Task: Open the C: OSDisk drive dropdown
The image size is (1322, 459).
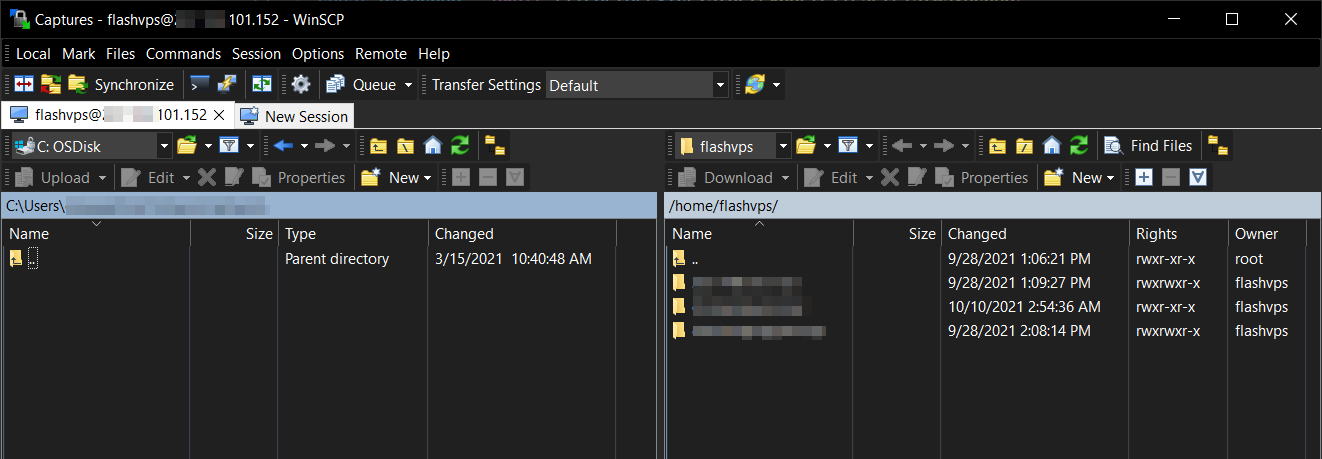Action: [164, 146]
